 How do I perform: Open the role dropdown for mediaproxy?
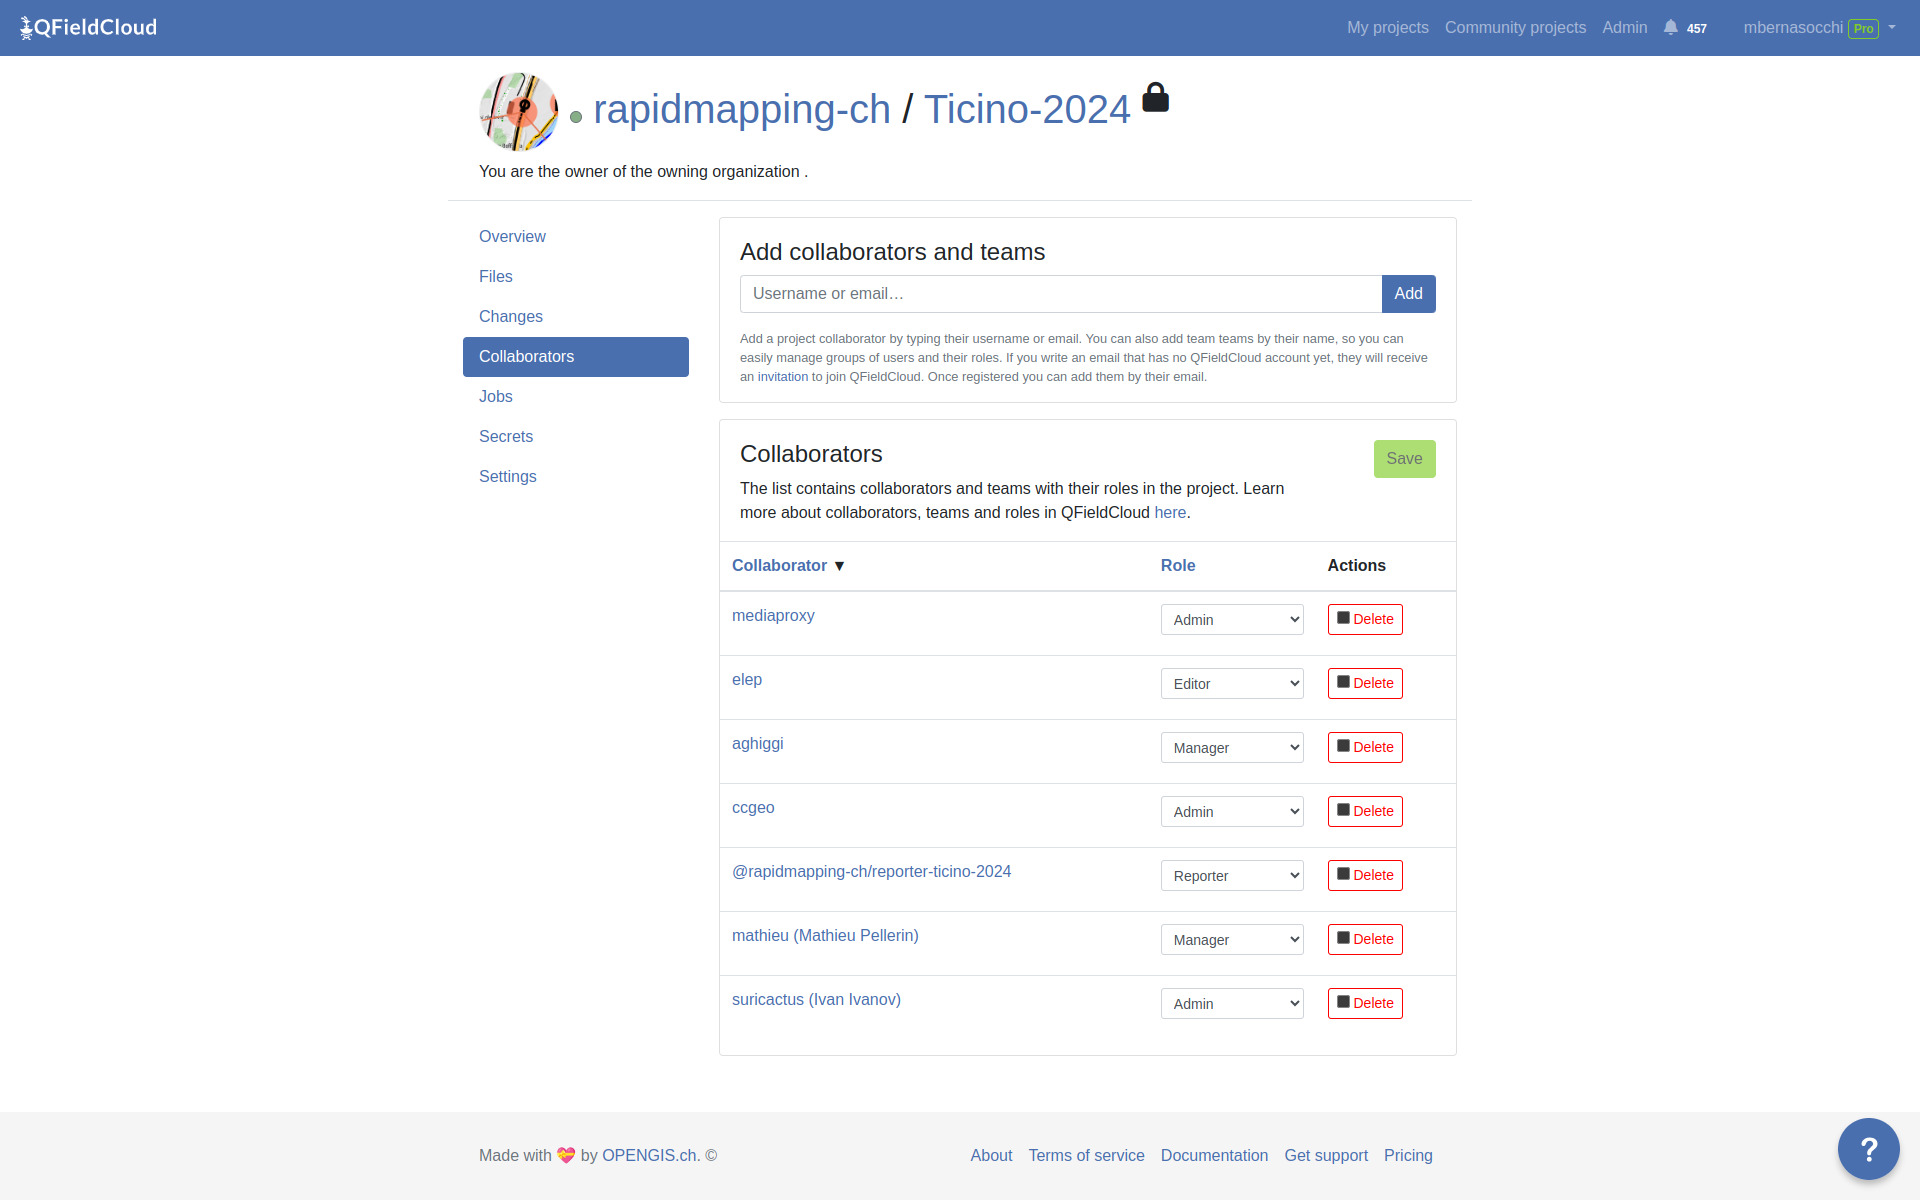(1231, 620)
